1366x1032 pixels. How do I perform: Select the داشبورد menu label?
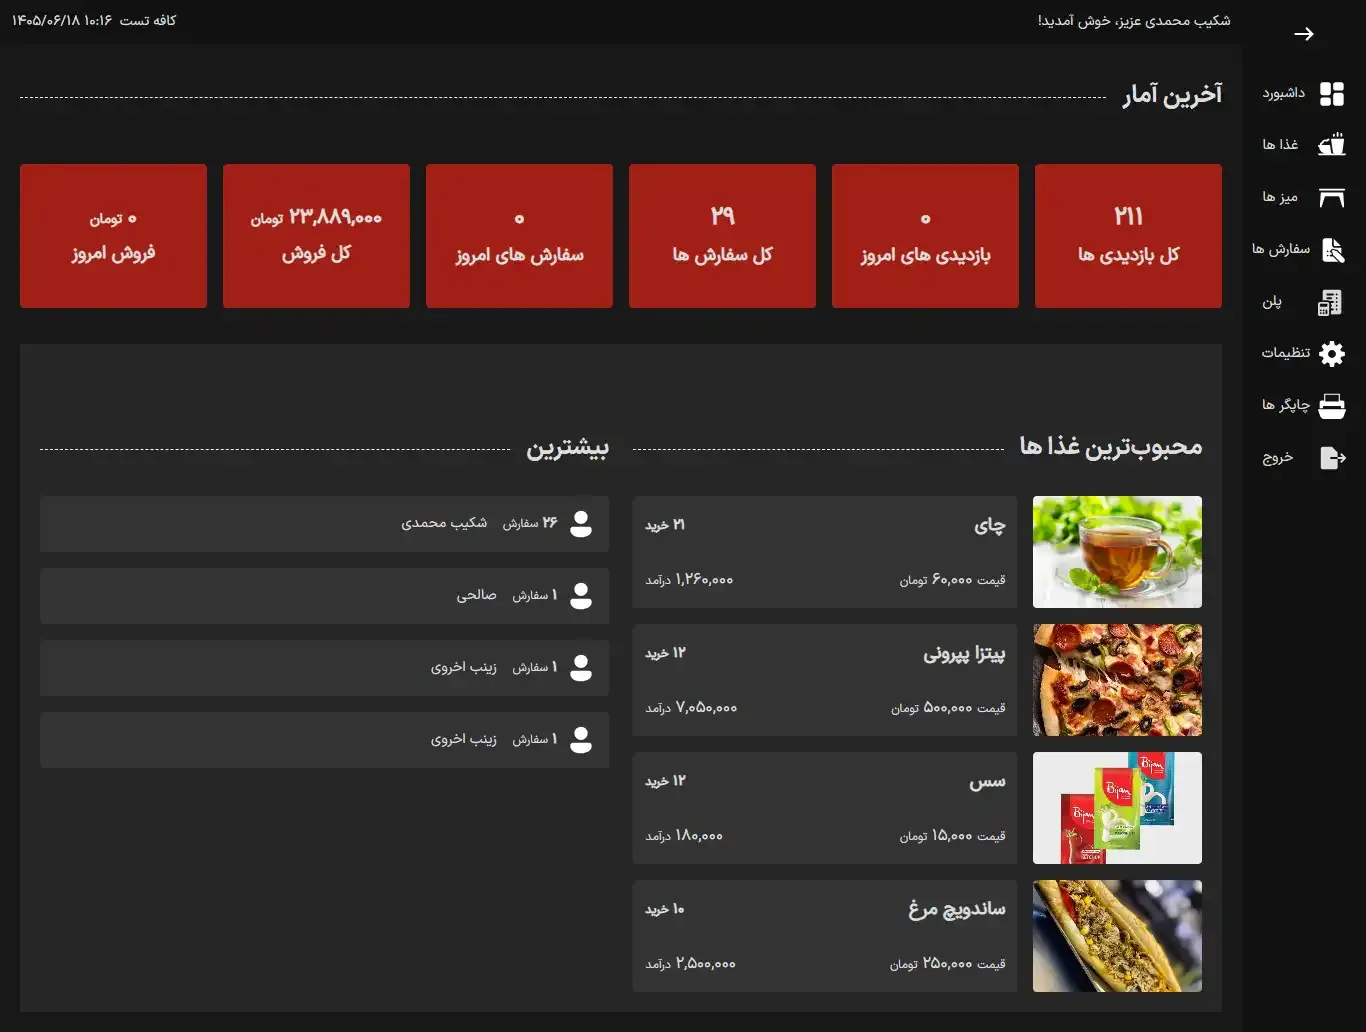coord(1283,93)
